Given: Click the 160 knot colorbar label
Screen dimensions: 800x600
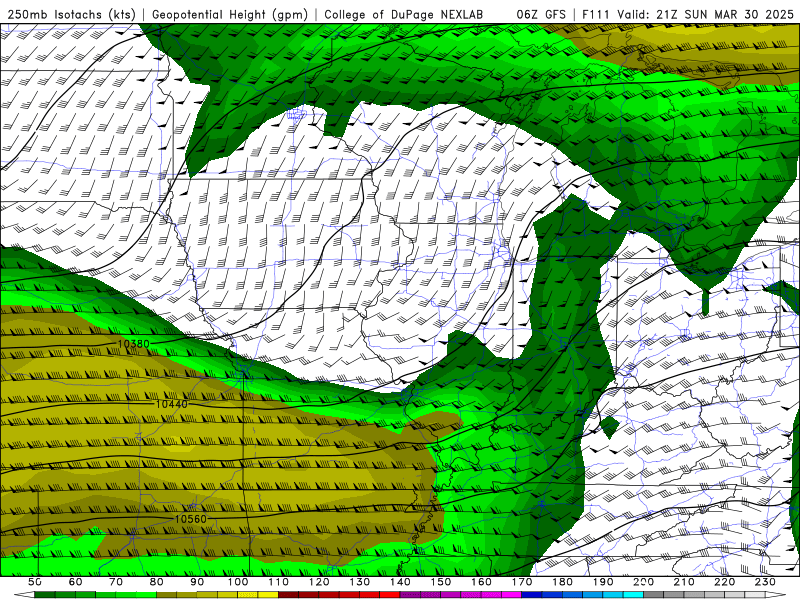Looking at the screenshot, I should [x=481, y=582].
